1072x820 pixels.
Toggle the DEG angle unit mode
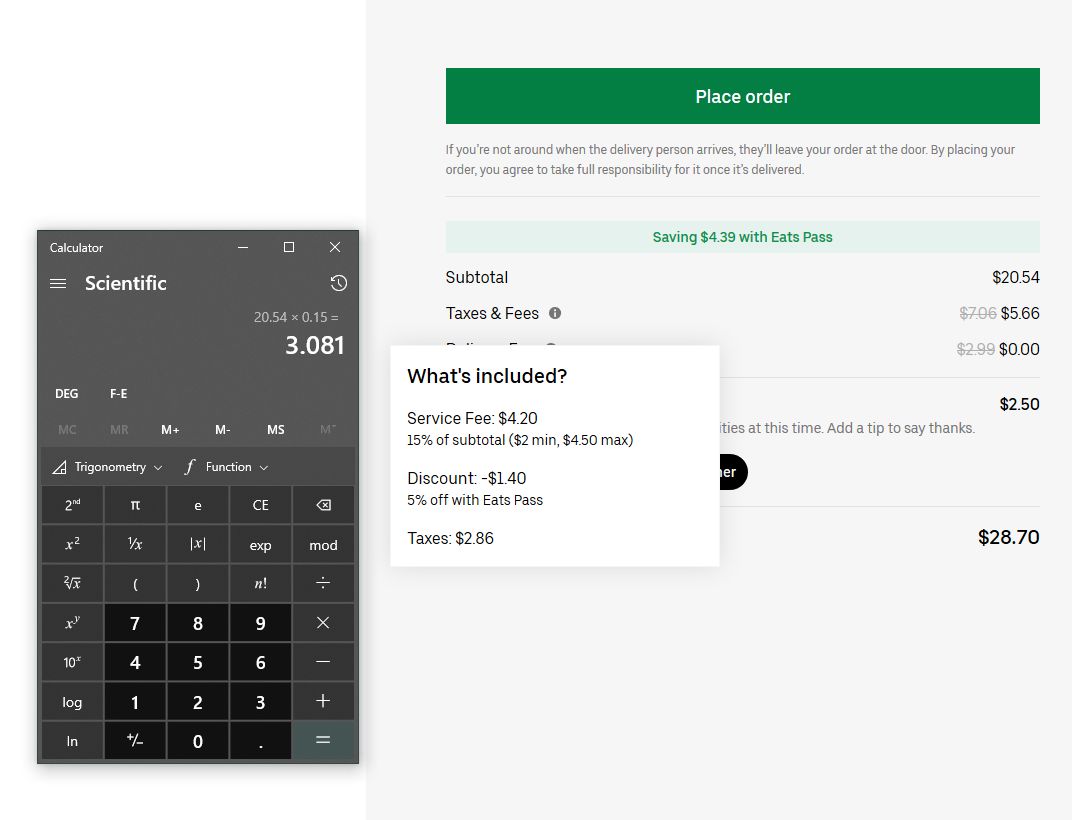point(67,394)
